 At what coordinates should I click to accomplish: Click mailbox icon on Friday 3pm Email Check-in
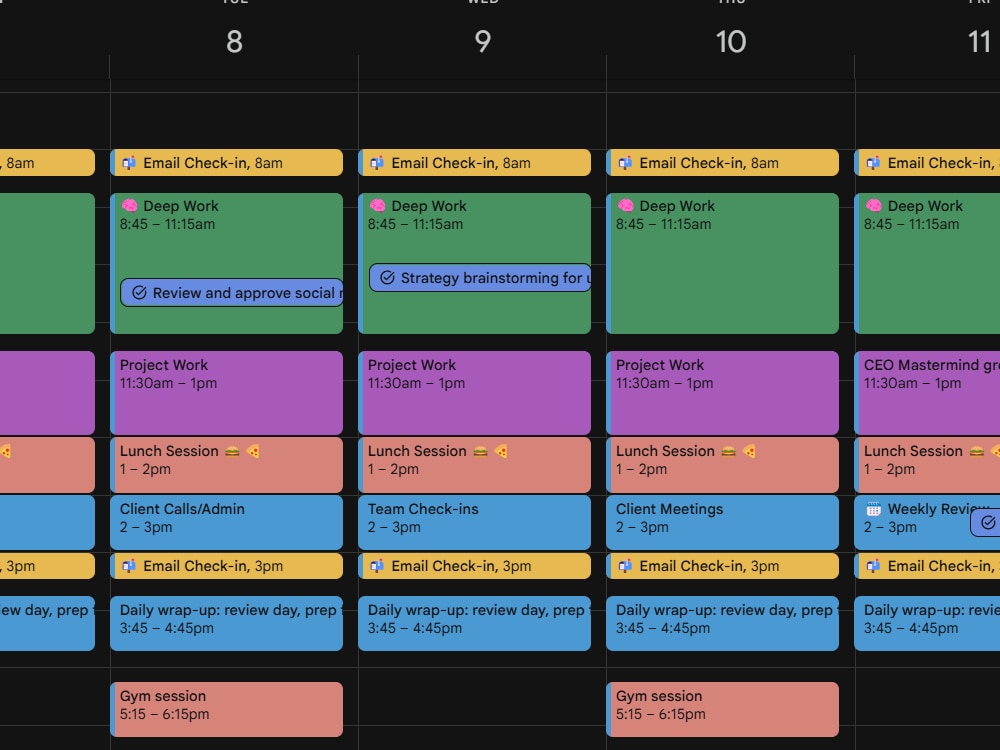coord(874,566)
